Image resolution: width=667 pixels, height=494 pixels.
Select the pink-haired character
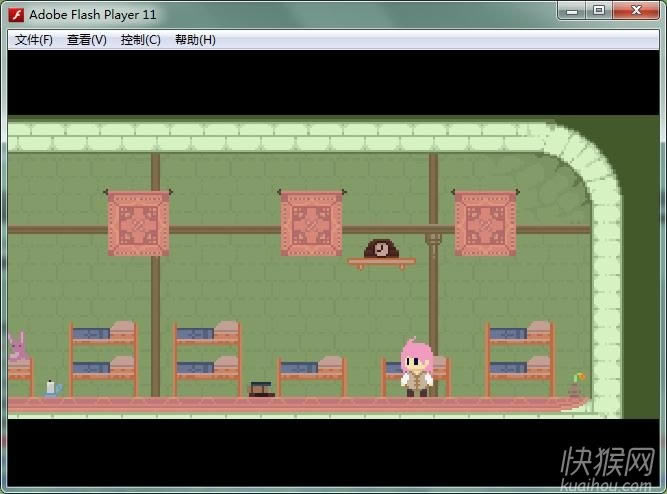pyautogui.click(x=416, y=368)
